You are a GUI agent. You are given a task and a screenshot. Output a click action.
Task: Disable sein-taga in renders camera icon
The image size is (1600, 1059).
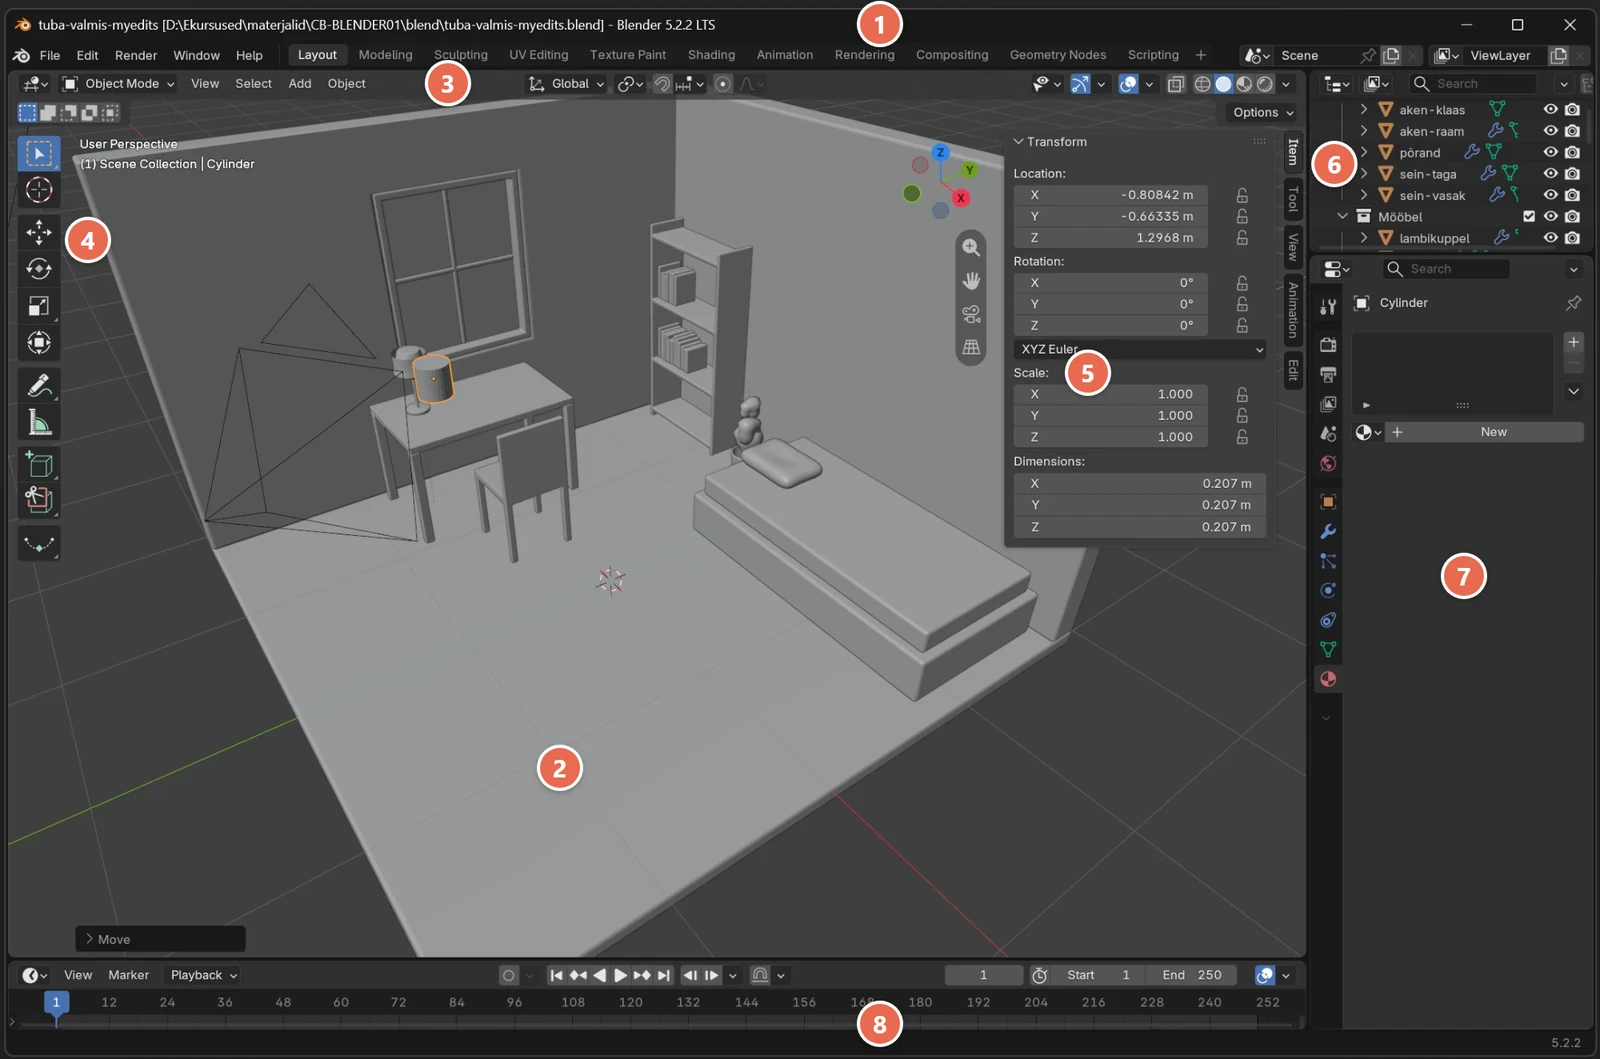pyautogui.click(x=1572, y=174)
